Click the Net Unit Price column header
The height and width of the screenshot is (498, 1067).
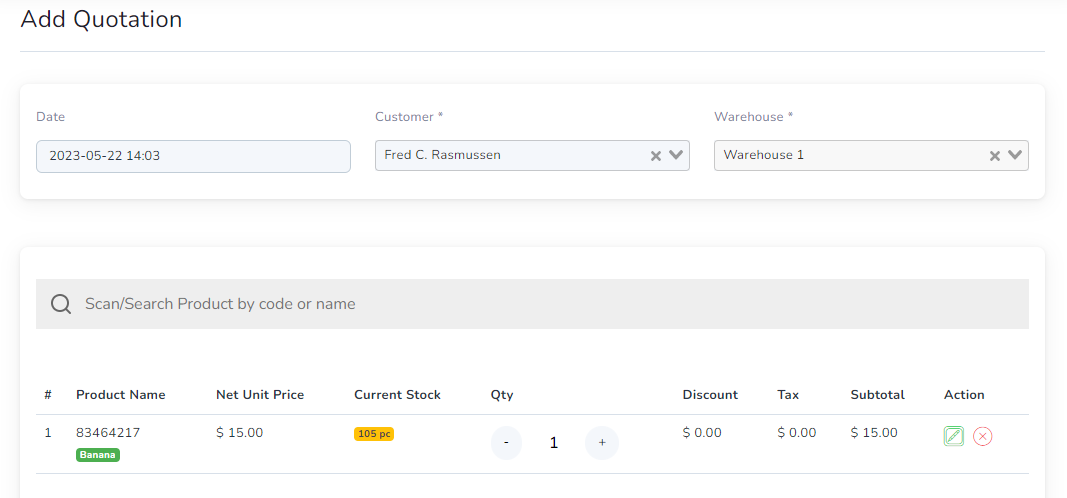coord(260,395)
